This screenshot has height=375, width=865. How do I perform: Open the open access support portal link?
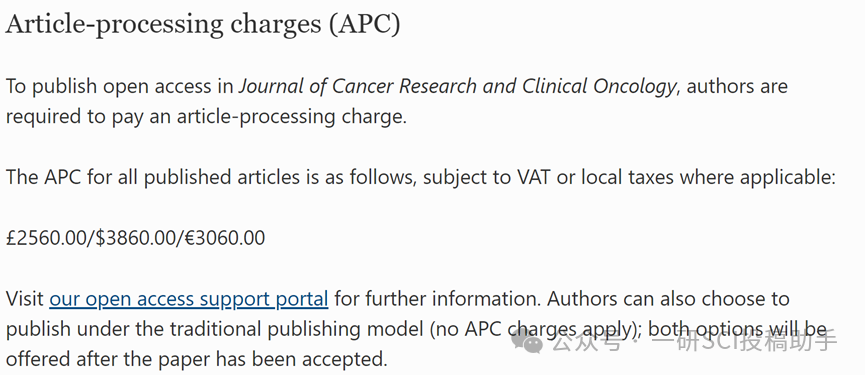pos(189,299)
